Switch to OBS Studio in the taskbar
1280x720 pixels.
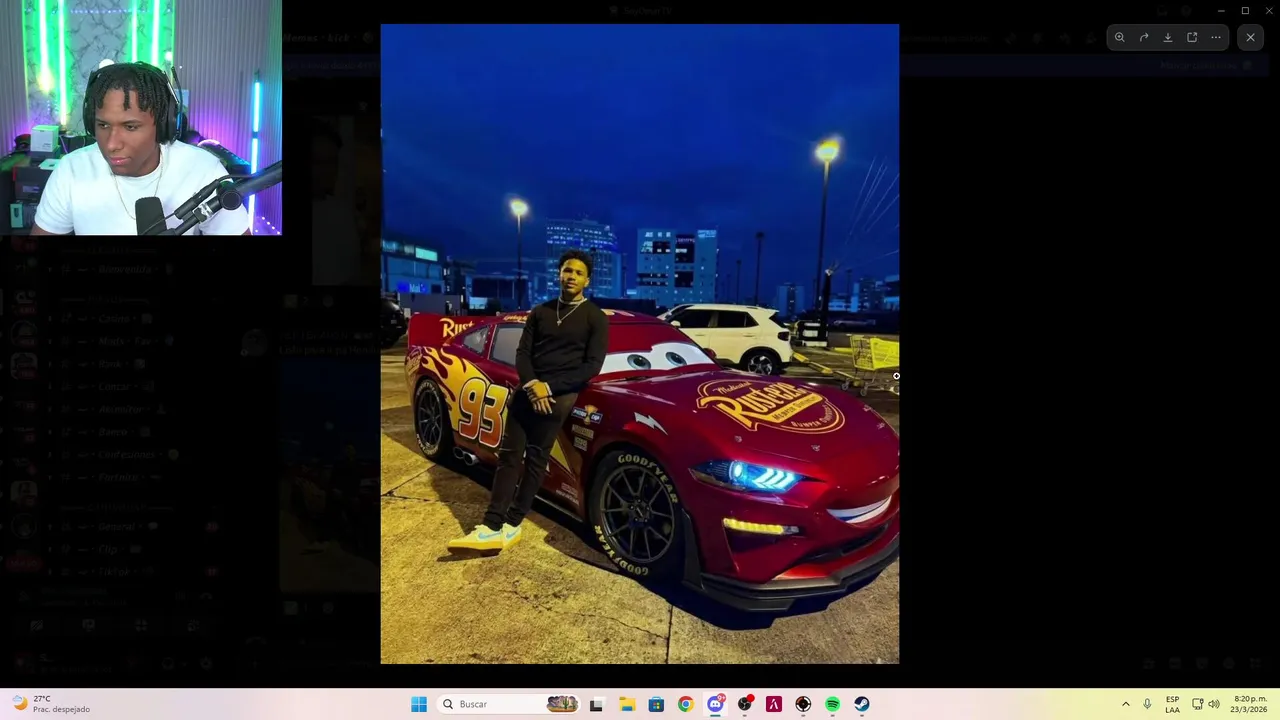click(x=744, y=704)
